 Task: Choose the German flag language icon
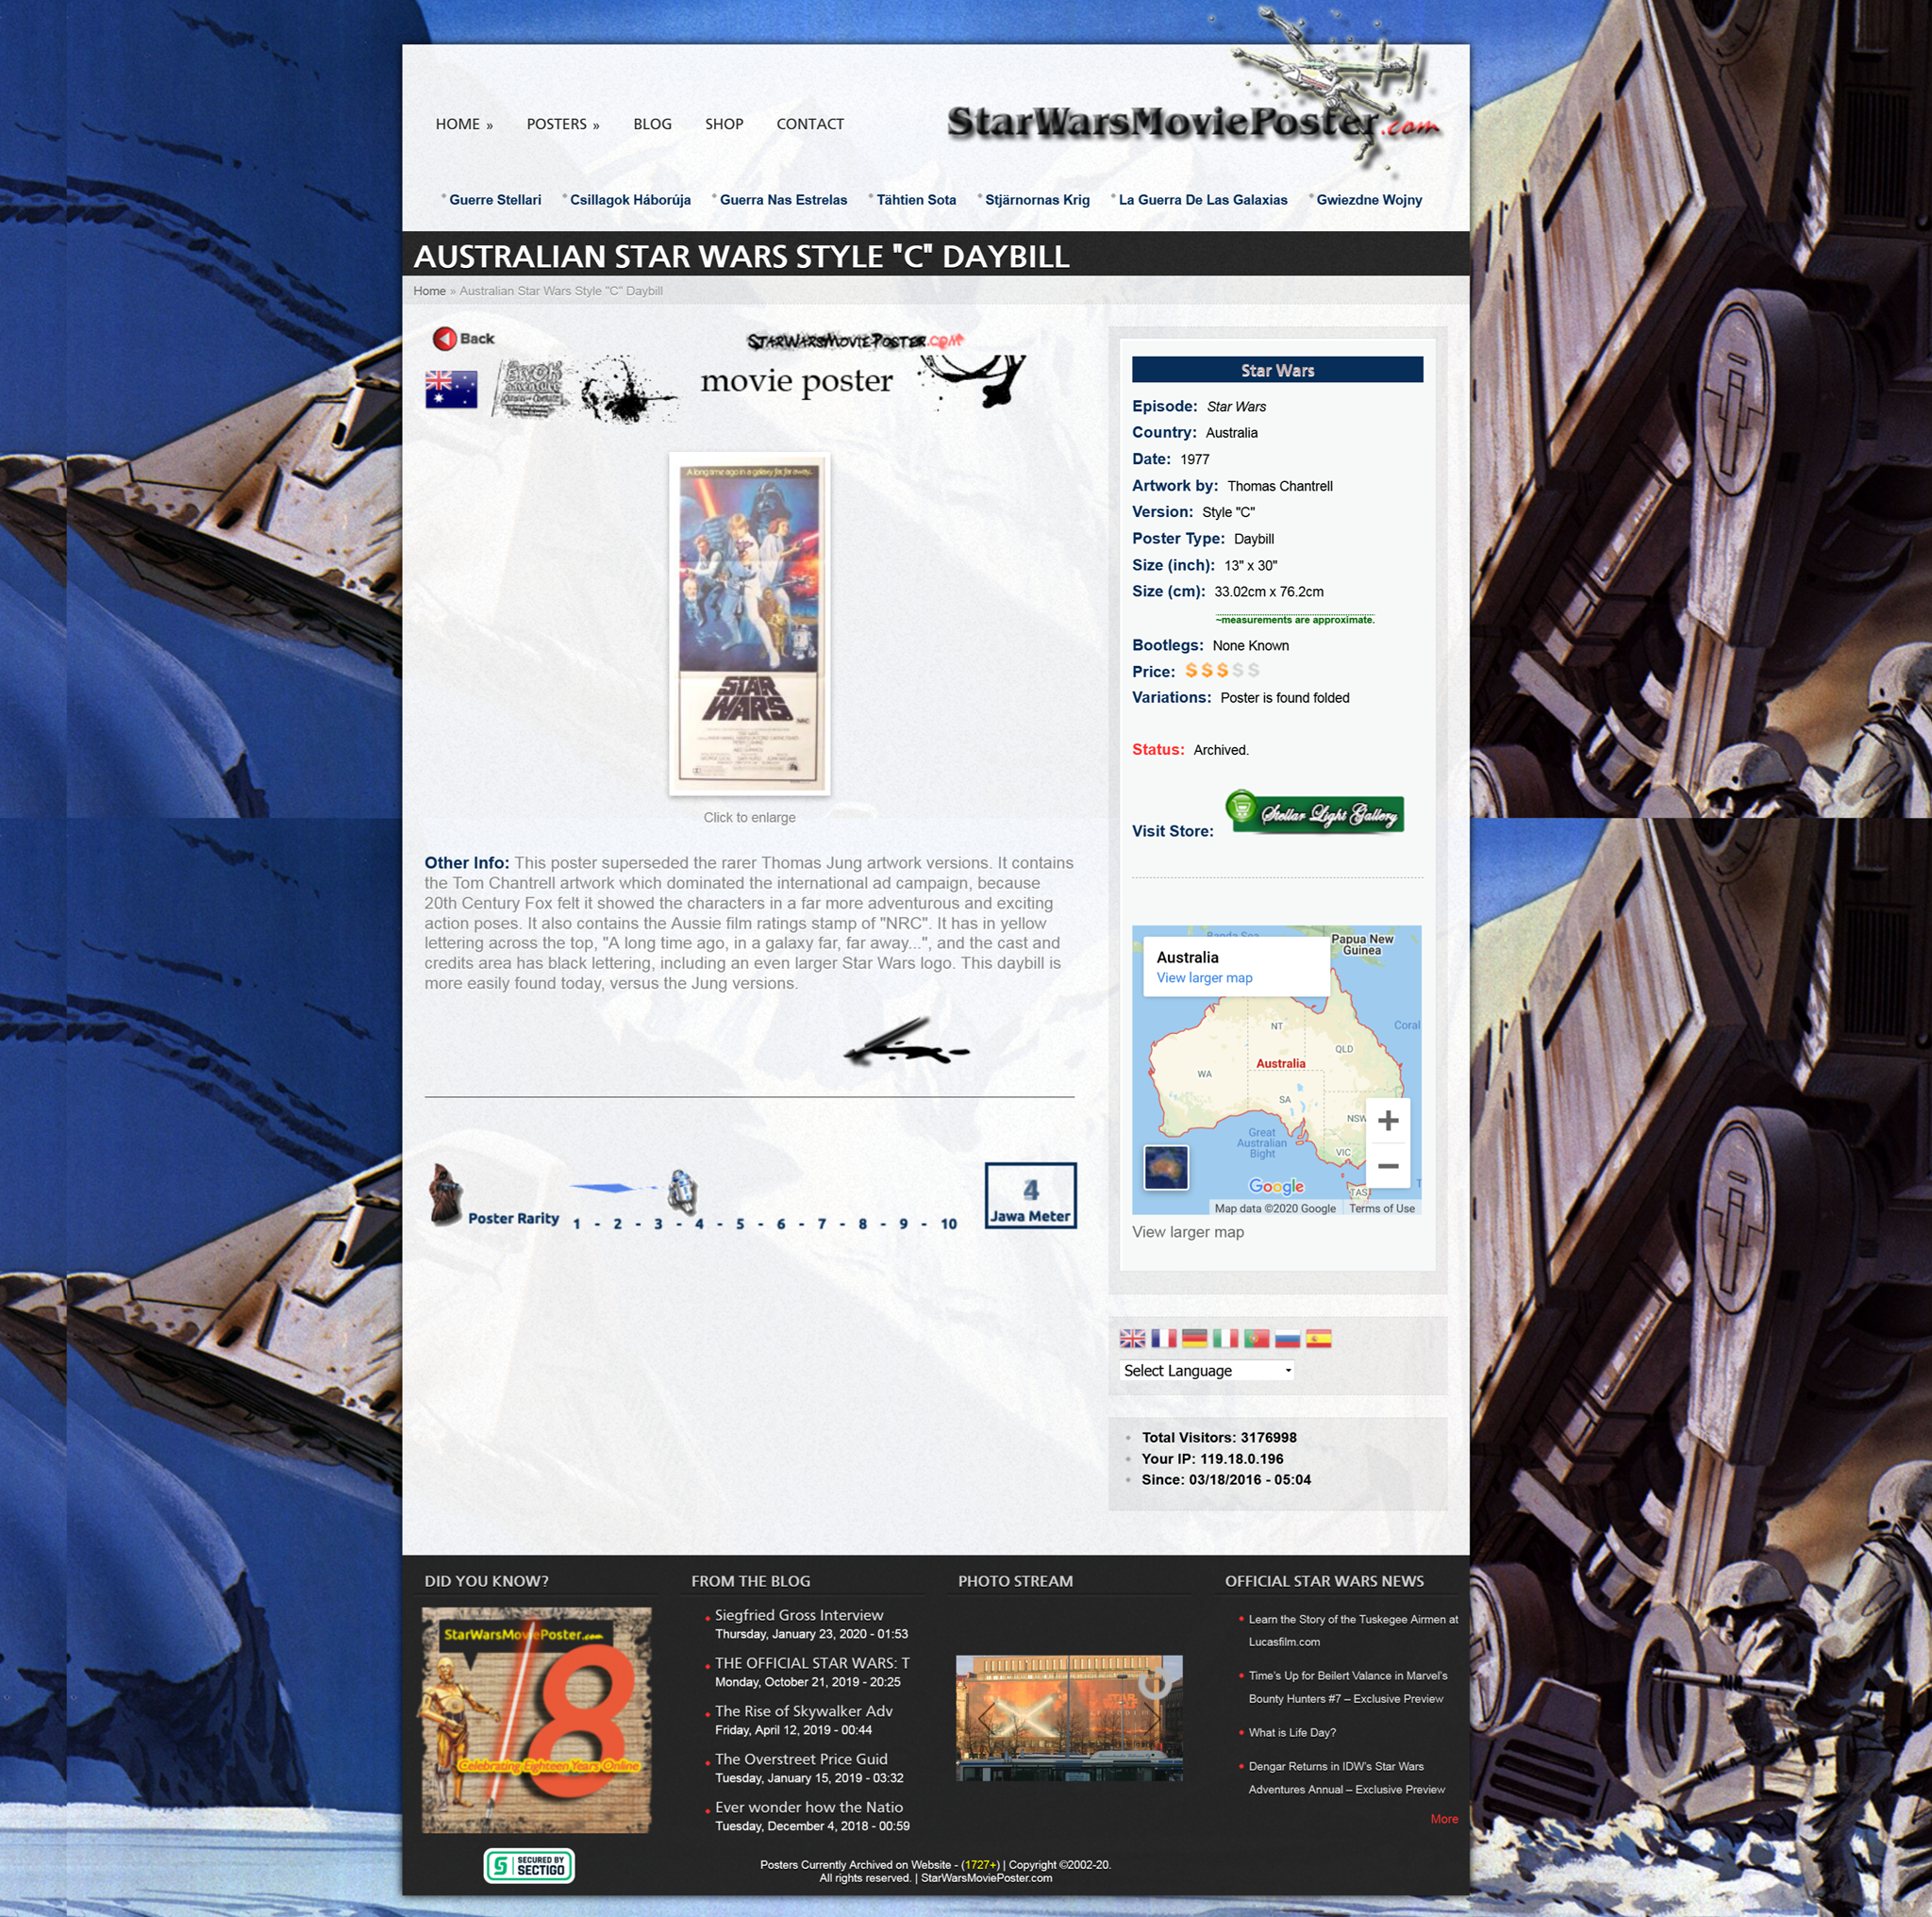(1194, 1338)
